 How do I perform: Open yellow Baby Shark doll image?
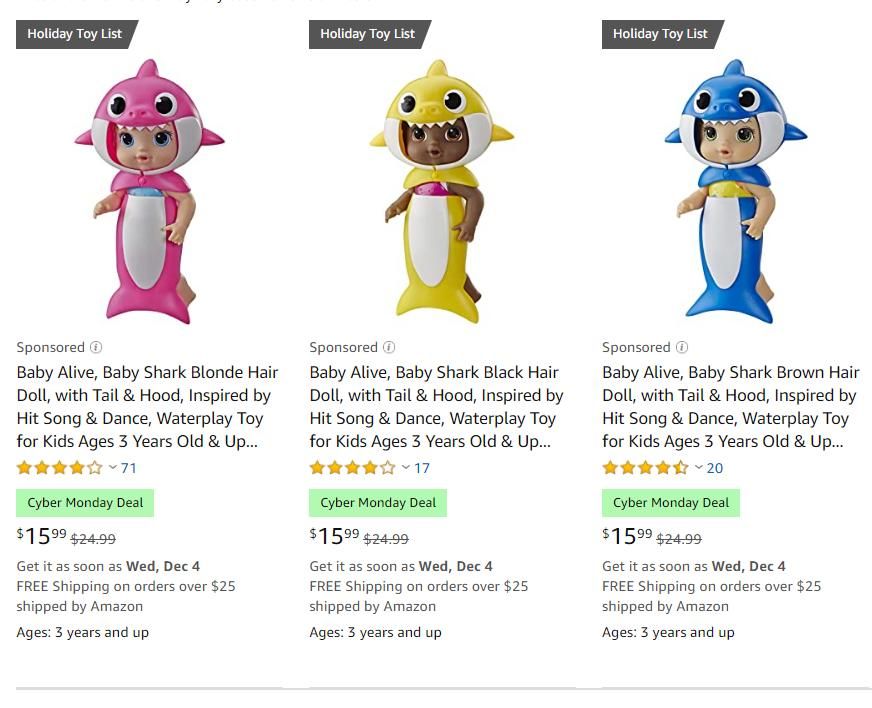coord(441,192)
